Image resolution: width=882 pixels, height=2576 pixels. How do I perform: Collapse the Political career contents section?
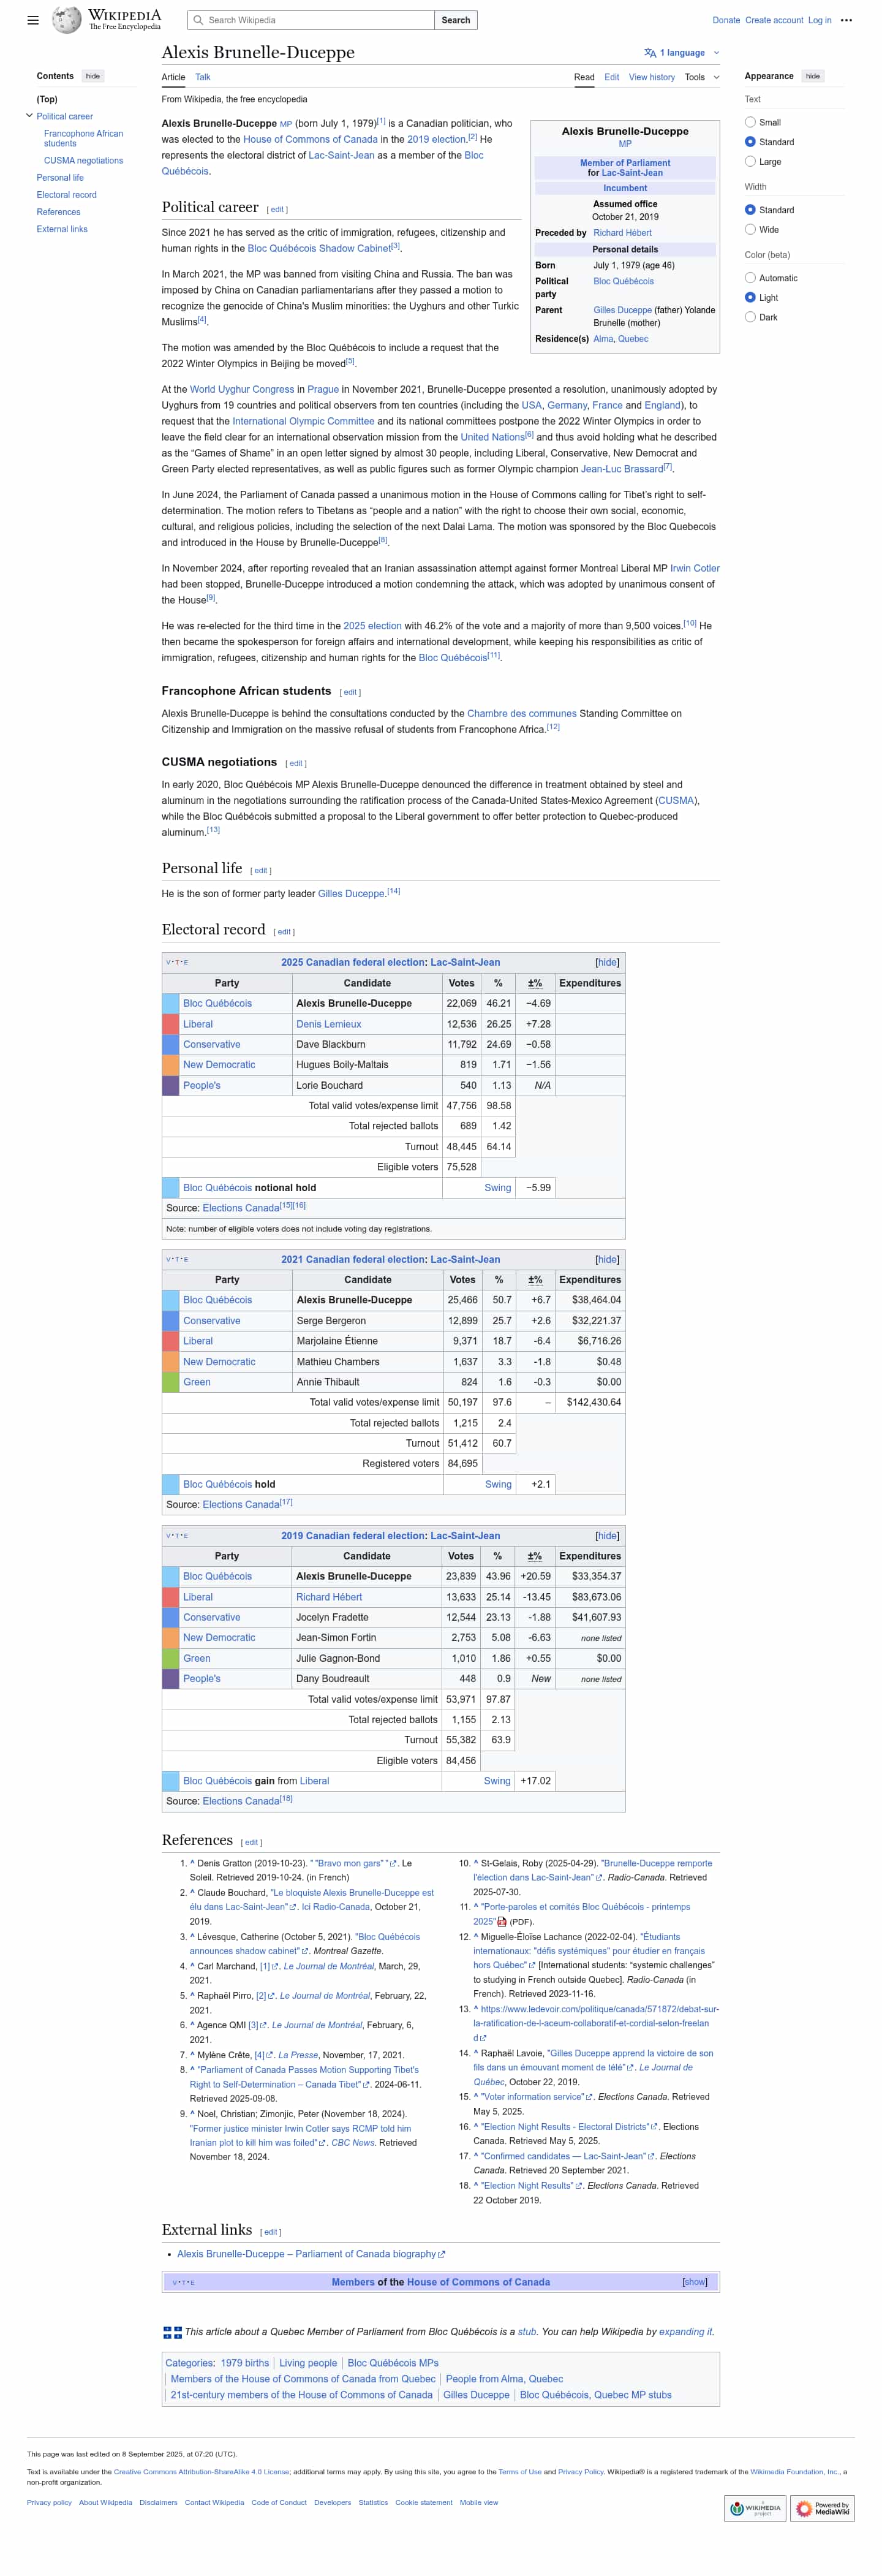pos(29,116)
